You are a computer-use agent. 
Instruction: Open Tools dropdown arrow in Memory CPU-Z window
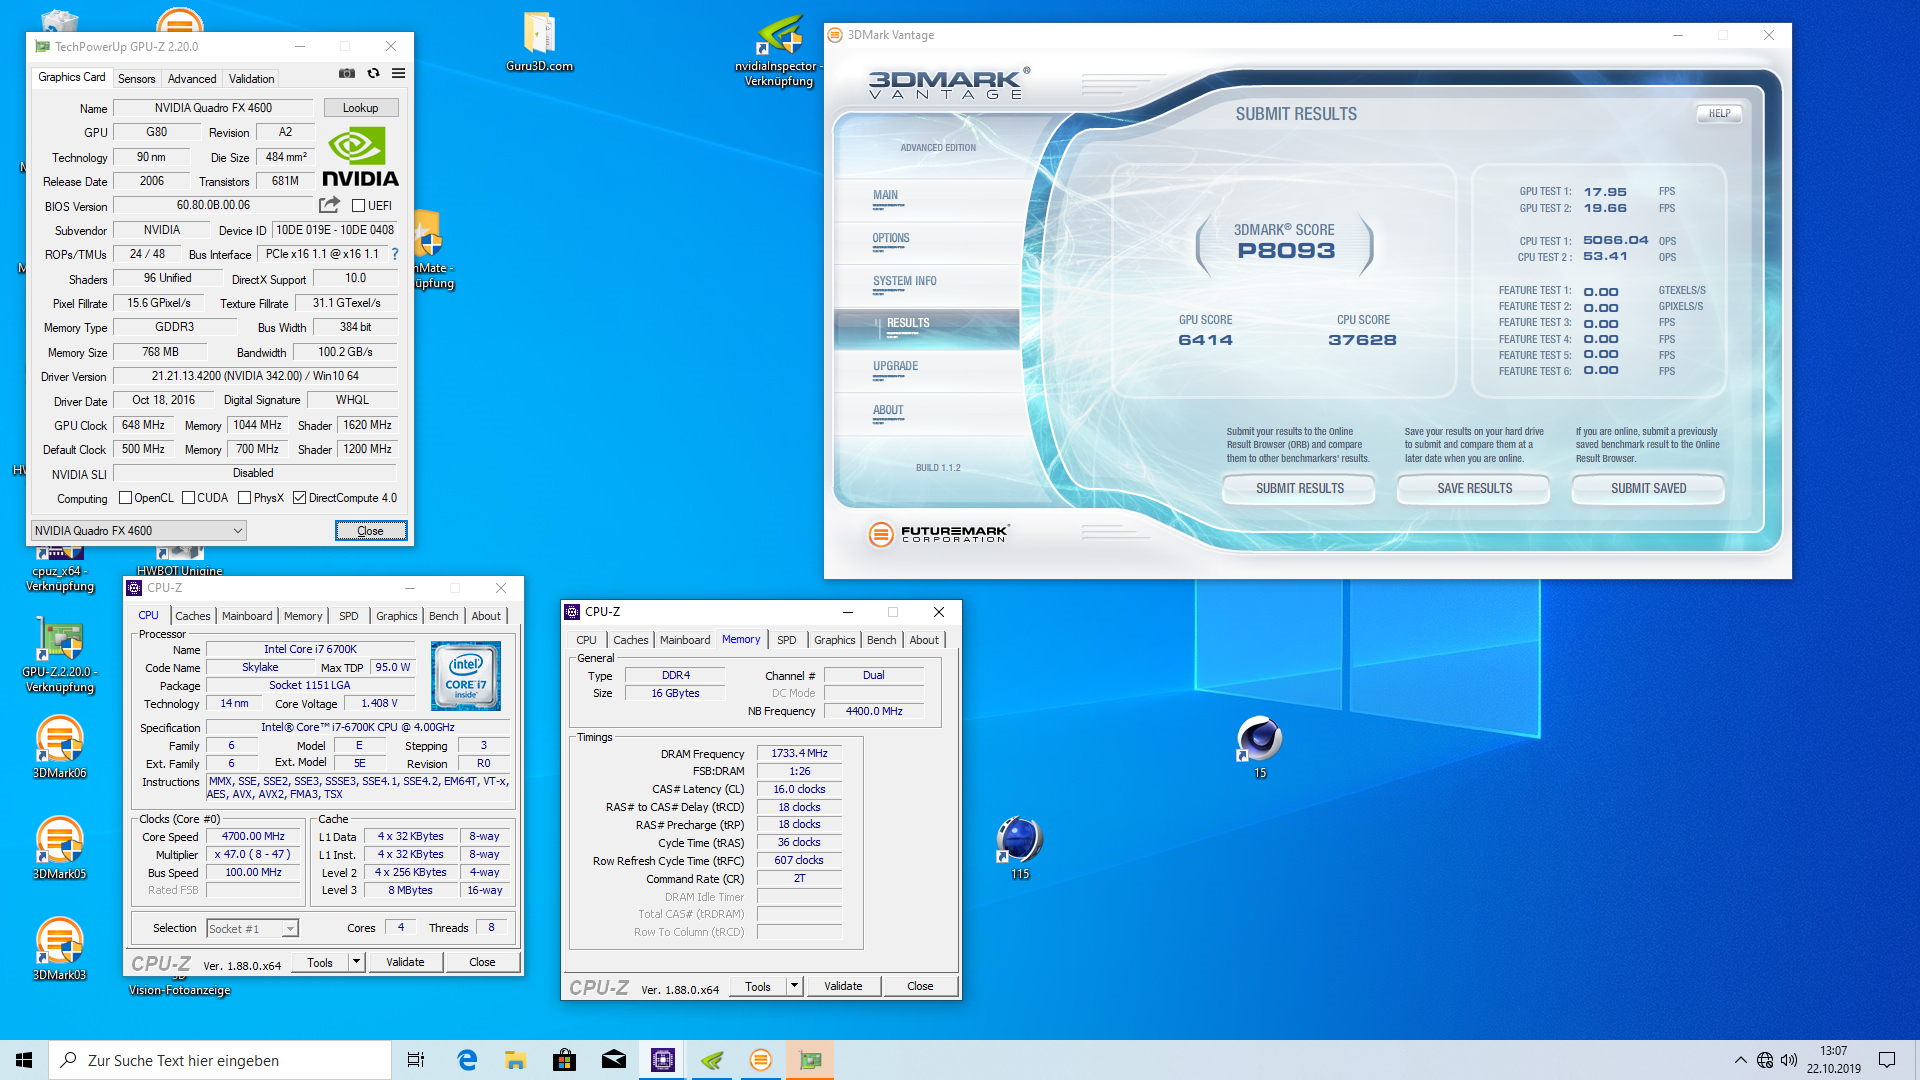794,986
